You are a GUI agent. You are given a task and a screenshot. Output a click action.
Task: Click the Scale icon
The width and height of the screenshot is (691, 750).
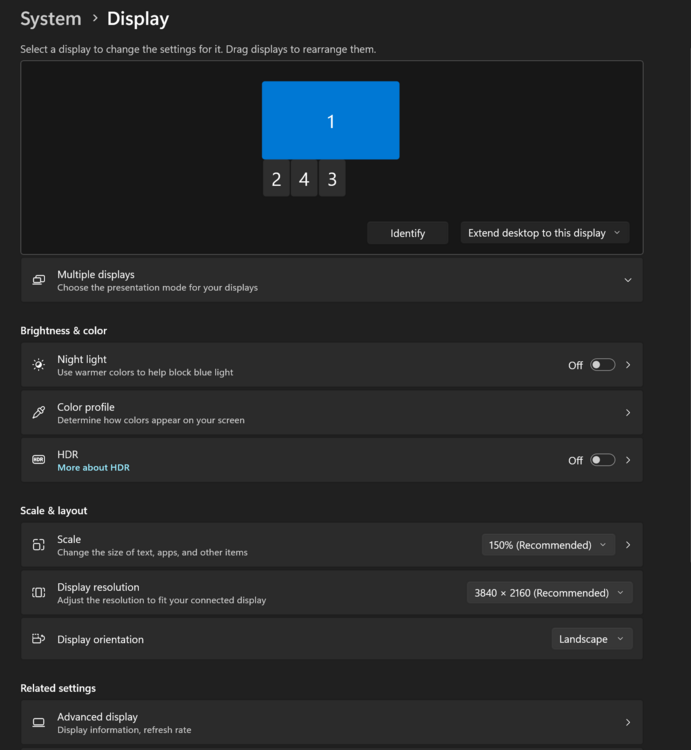38,545
